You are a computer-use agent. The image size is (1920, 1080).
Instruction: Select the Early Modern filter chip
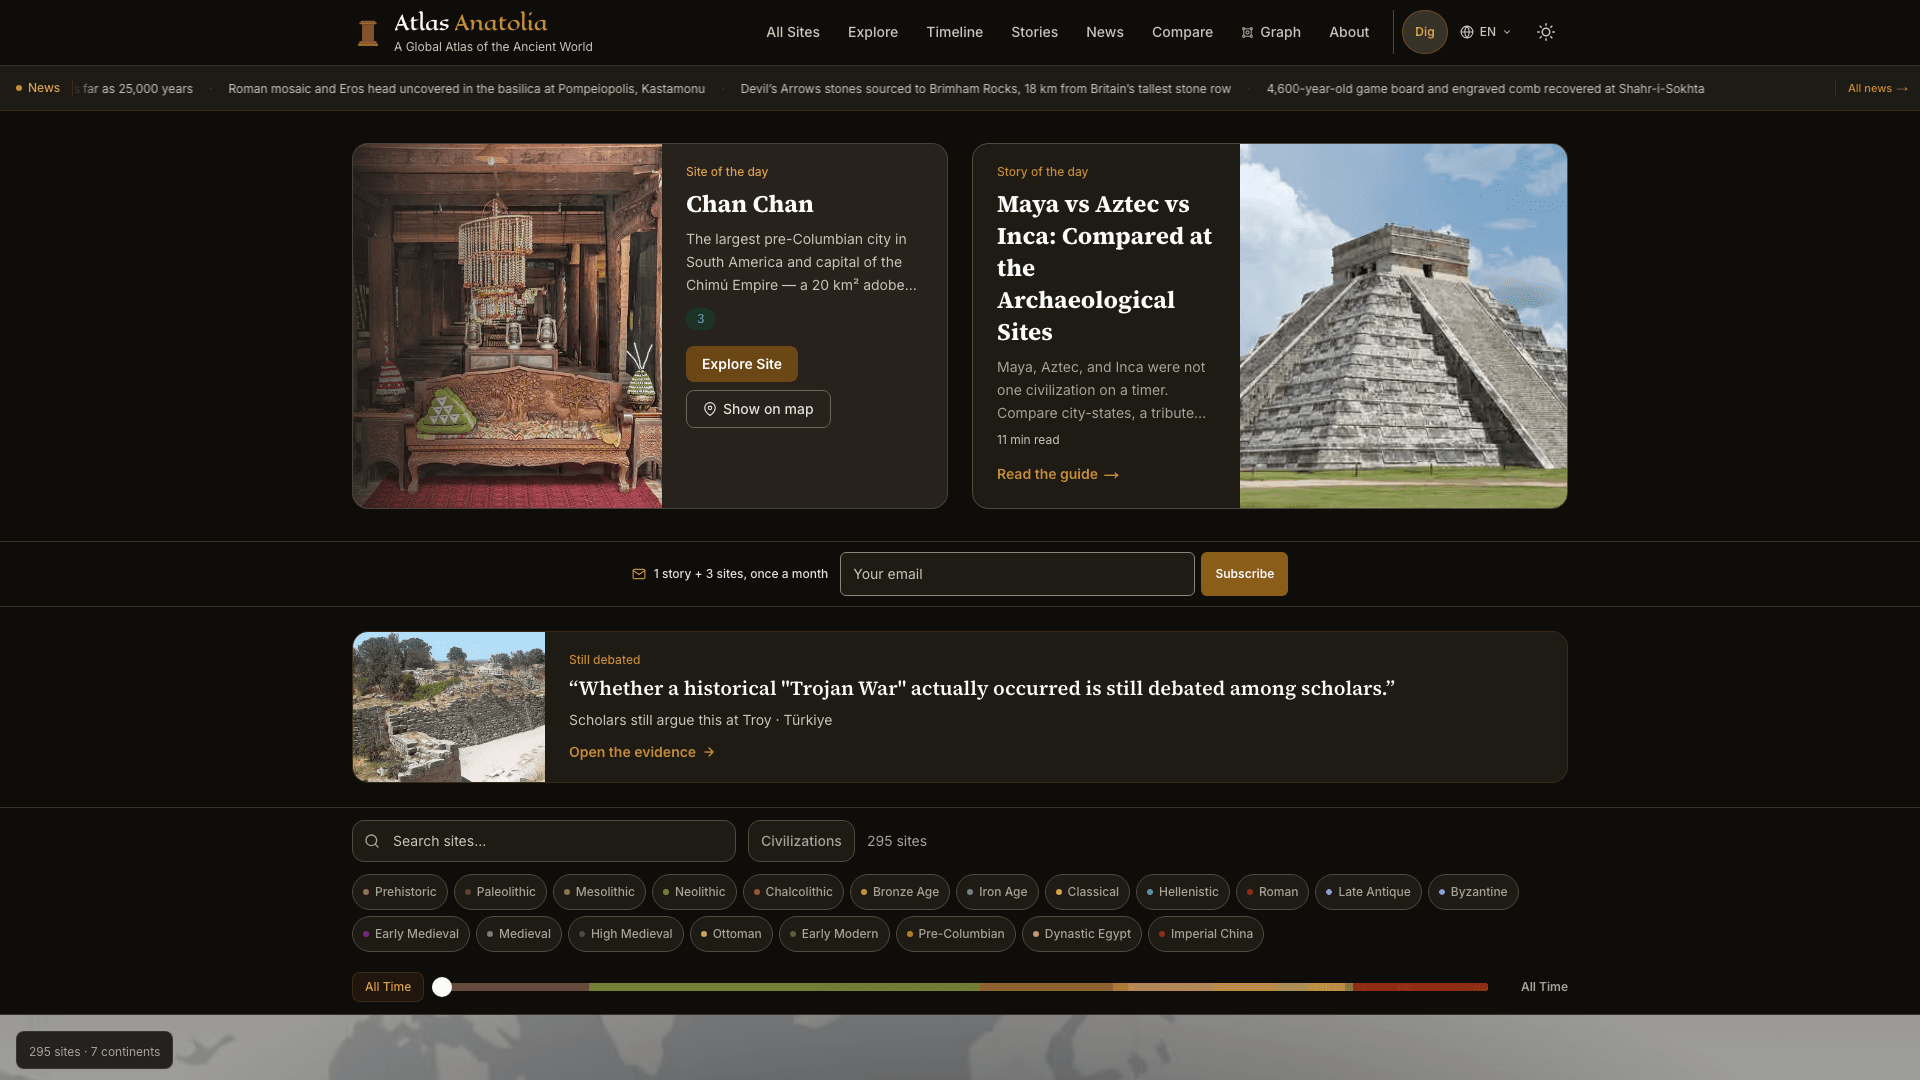[834, 934]
